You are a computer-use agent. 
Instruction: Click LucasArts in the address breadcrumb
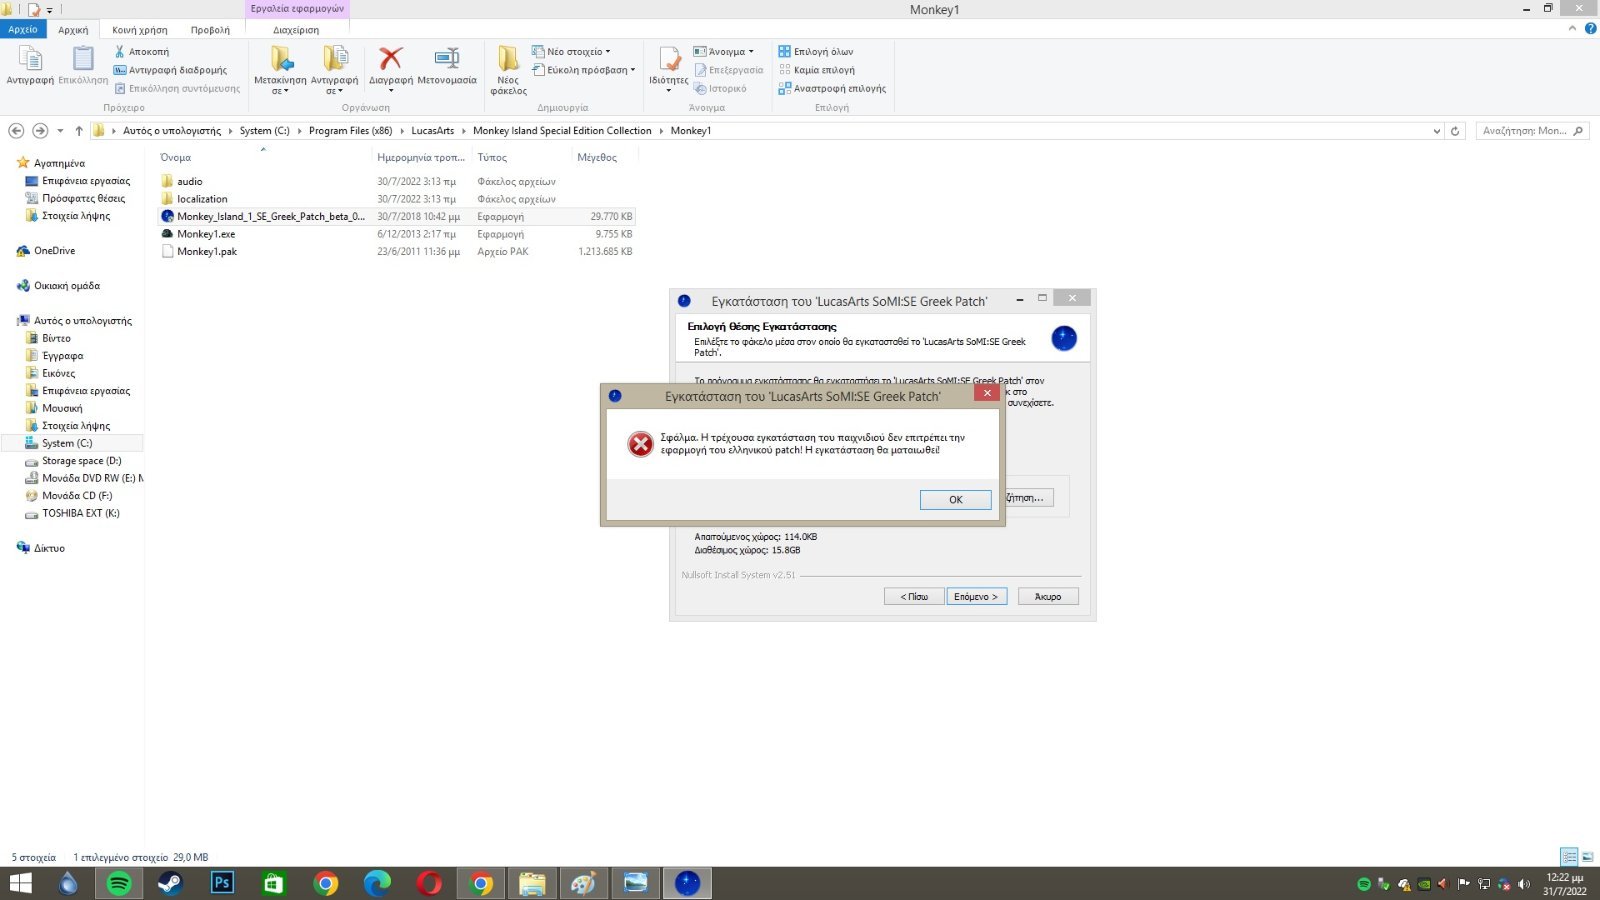432,131
